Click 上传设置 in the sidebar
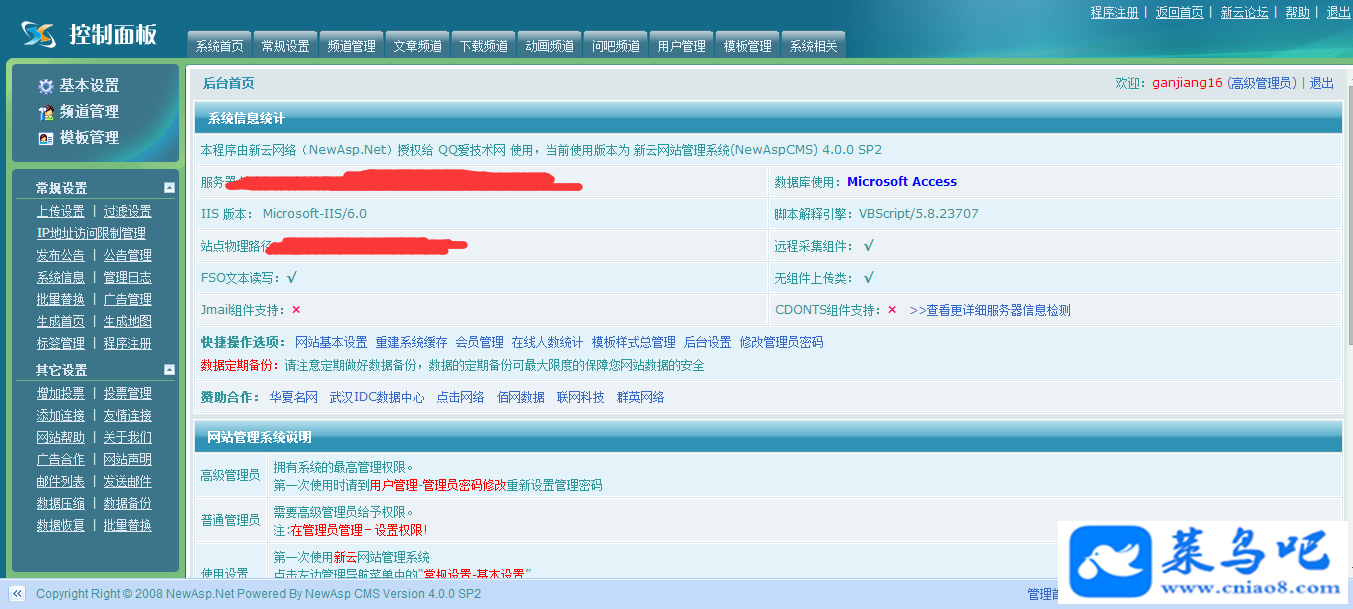Image resolution: width=1353 pixels, height=609 pixels. click(61, 211)
